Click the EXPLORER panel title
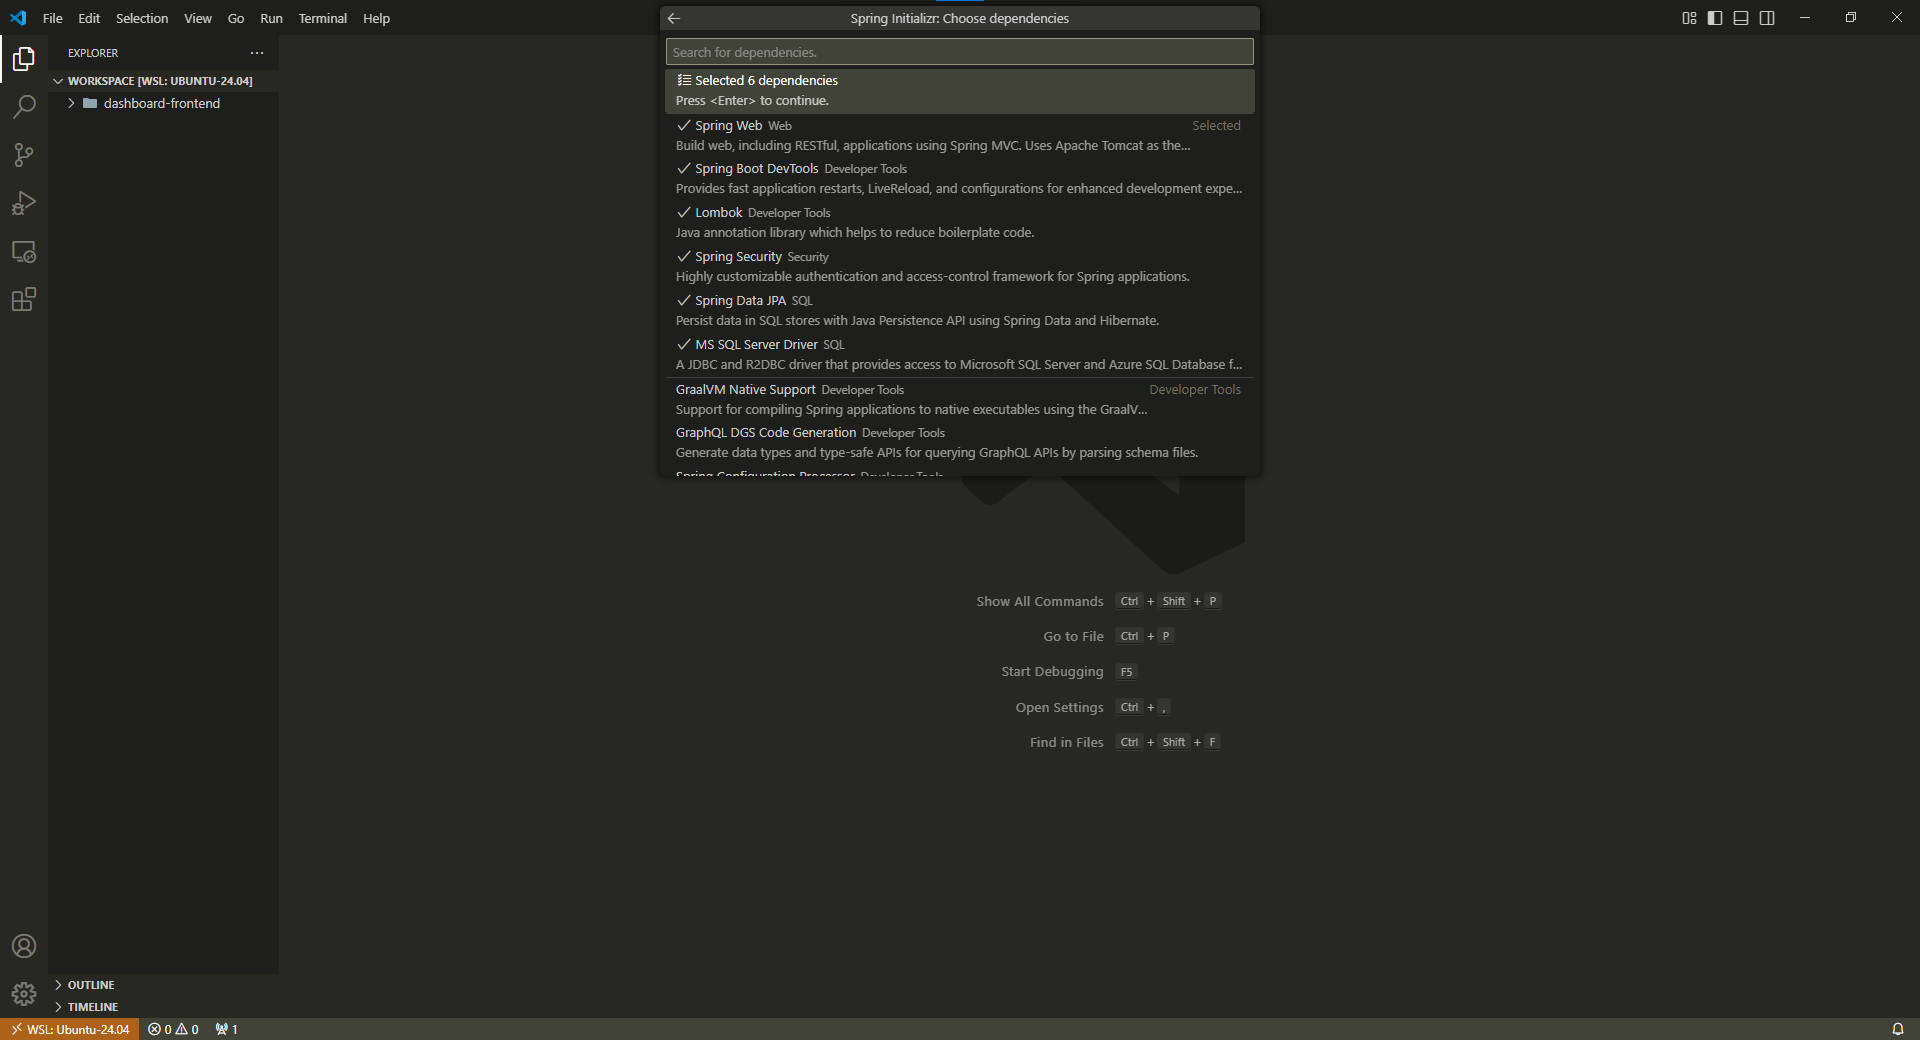 pyautogui.click(x=93, y=53)
